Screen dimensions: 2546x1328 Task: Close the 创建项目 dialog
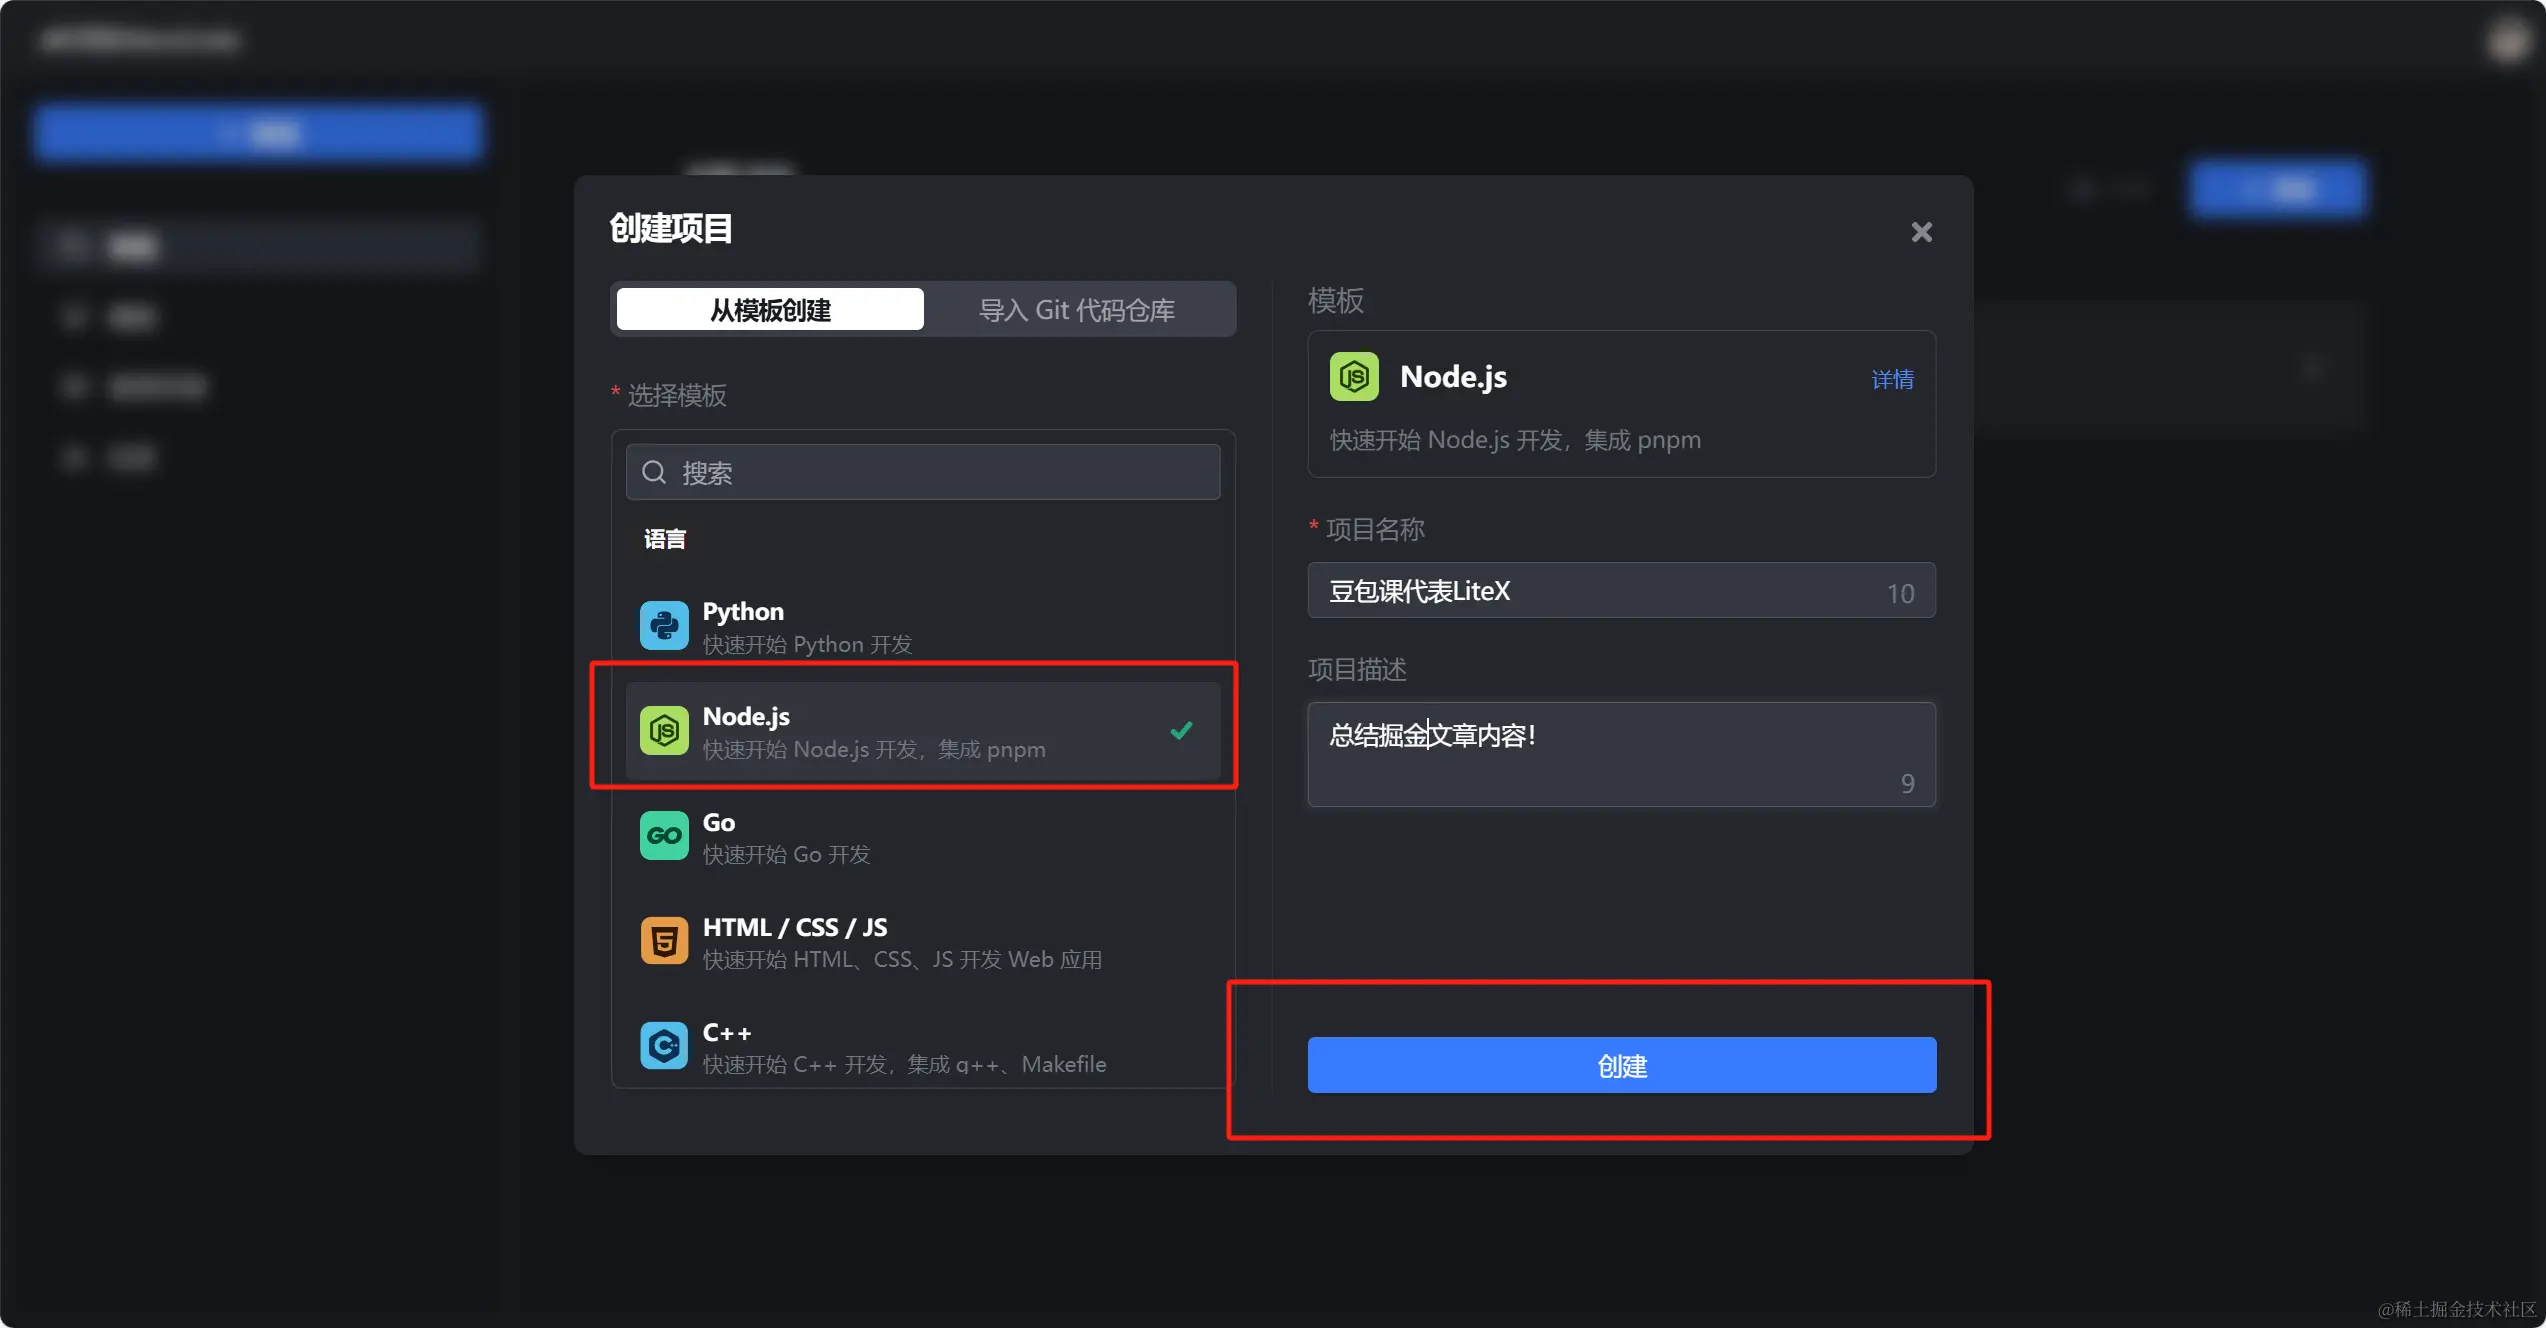click(1921, 232)
